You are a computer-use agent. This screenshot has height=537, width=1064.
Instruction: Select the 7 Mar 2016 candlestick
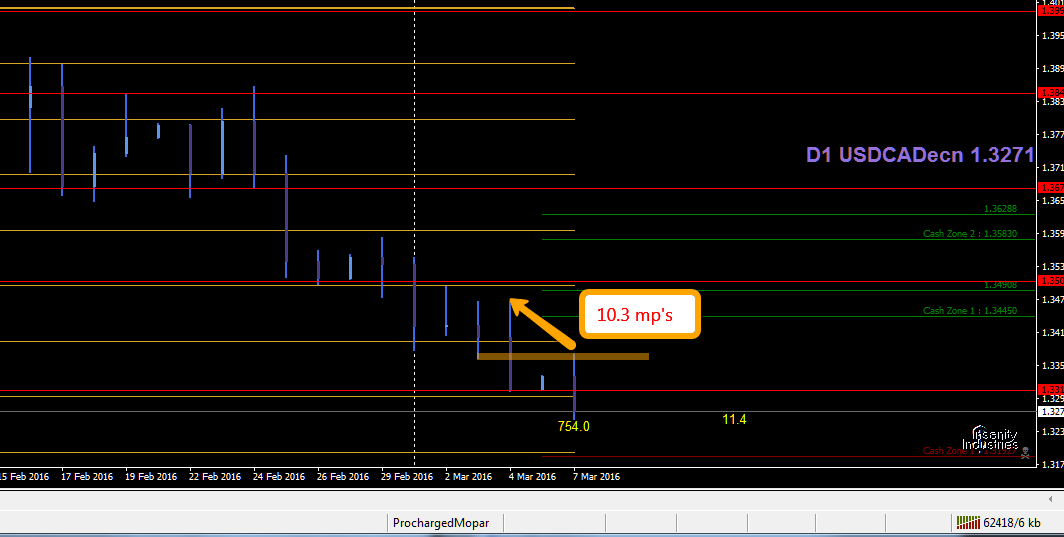[575, 386]
